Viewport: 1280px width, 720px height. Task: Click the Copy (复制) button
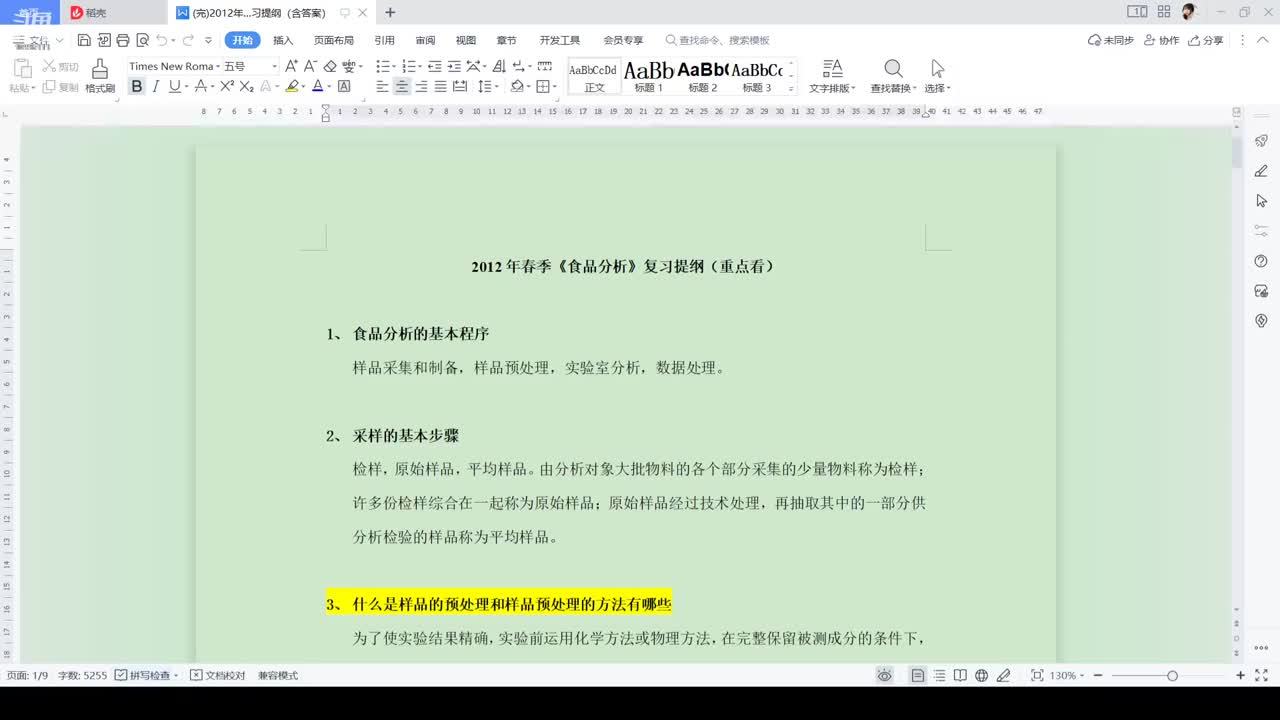pos(60,87)
